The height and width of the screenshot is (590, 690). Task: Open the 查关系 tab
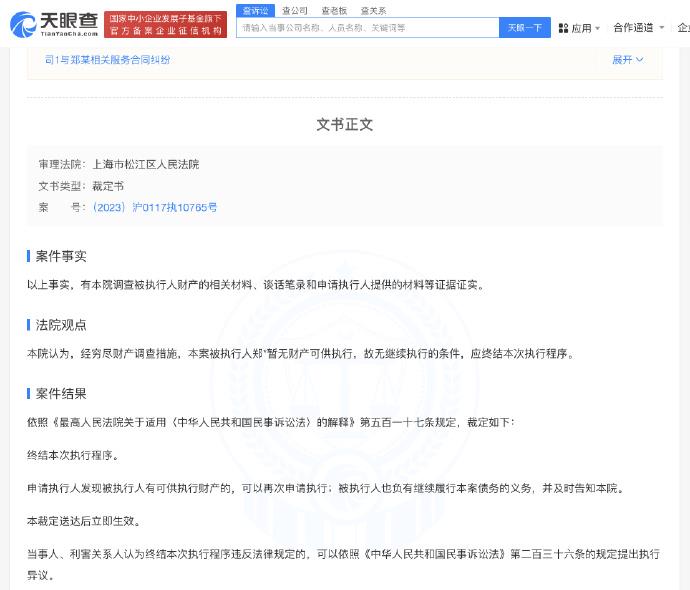(373, 10)
